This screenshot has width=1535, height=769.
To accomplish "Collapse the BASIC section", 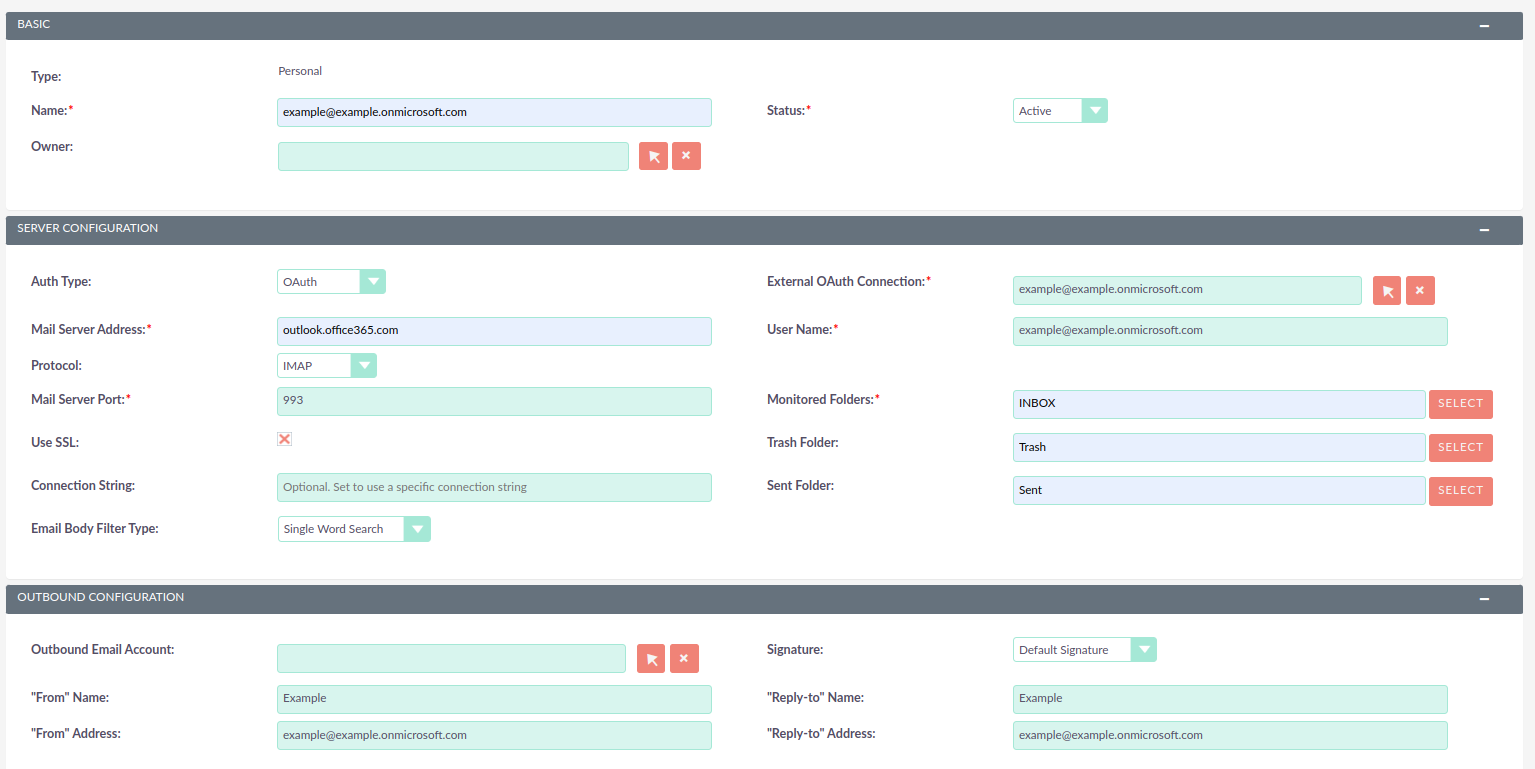I will [1484, 24].
